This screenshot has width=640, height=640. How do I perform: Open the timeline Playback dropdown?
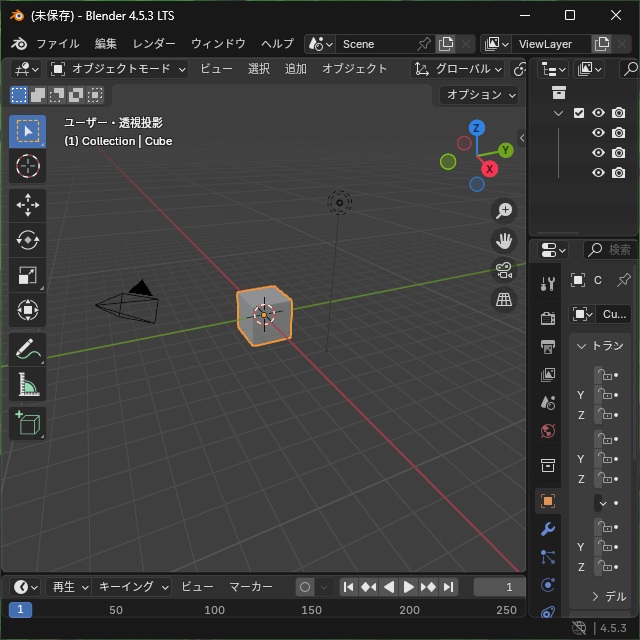click(x=68, y=587)
